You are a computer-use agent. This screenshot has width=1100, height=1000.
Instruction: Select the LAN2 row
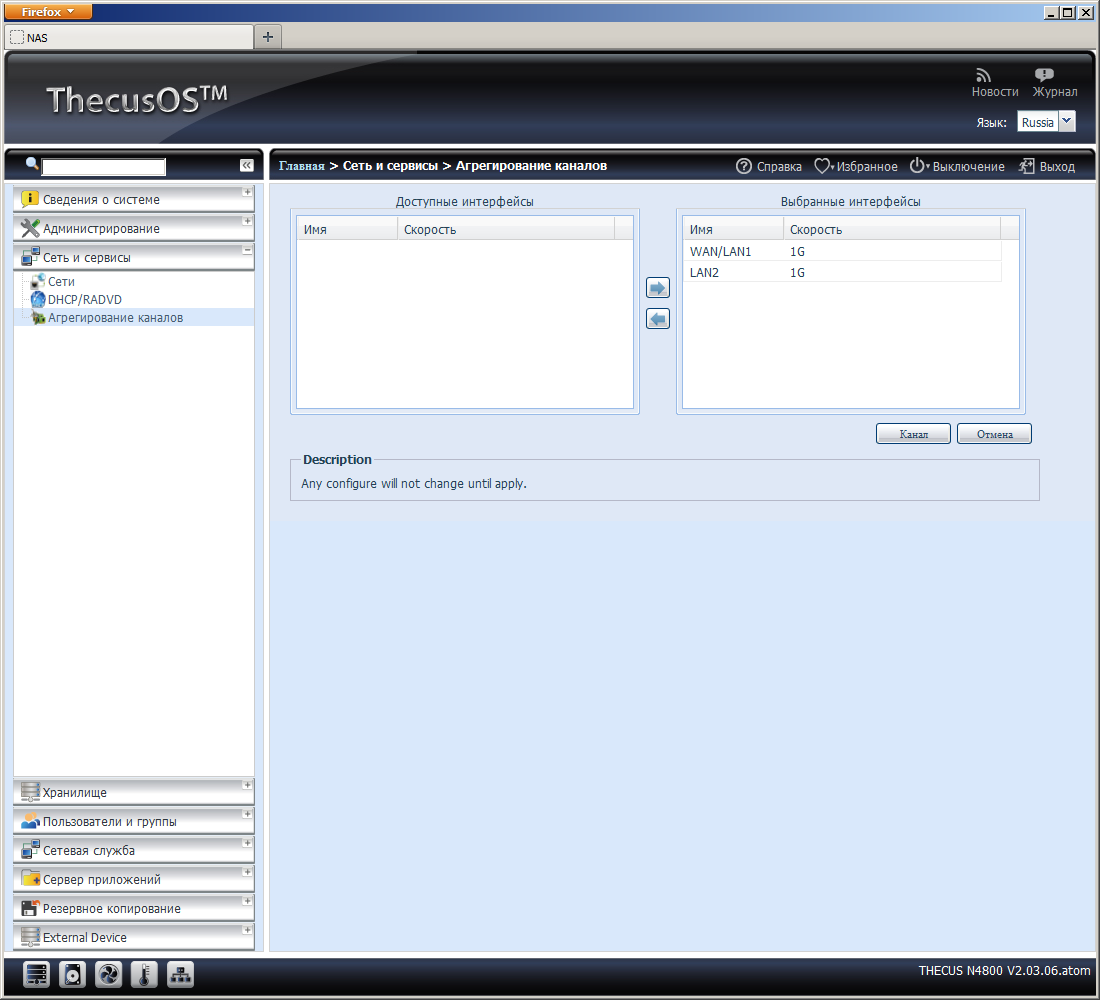[x=842, y=272]
